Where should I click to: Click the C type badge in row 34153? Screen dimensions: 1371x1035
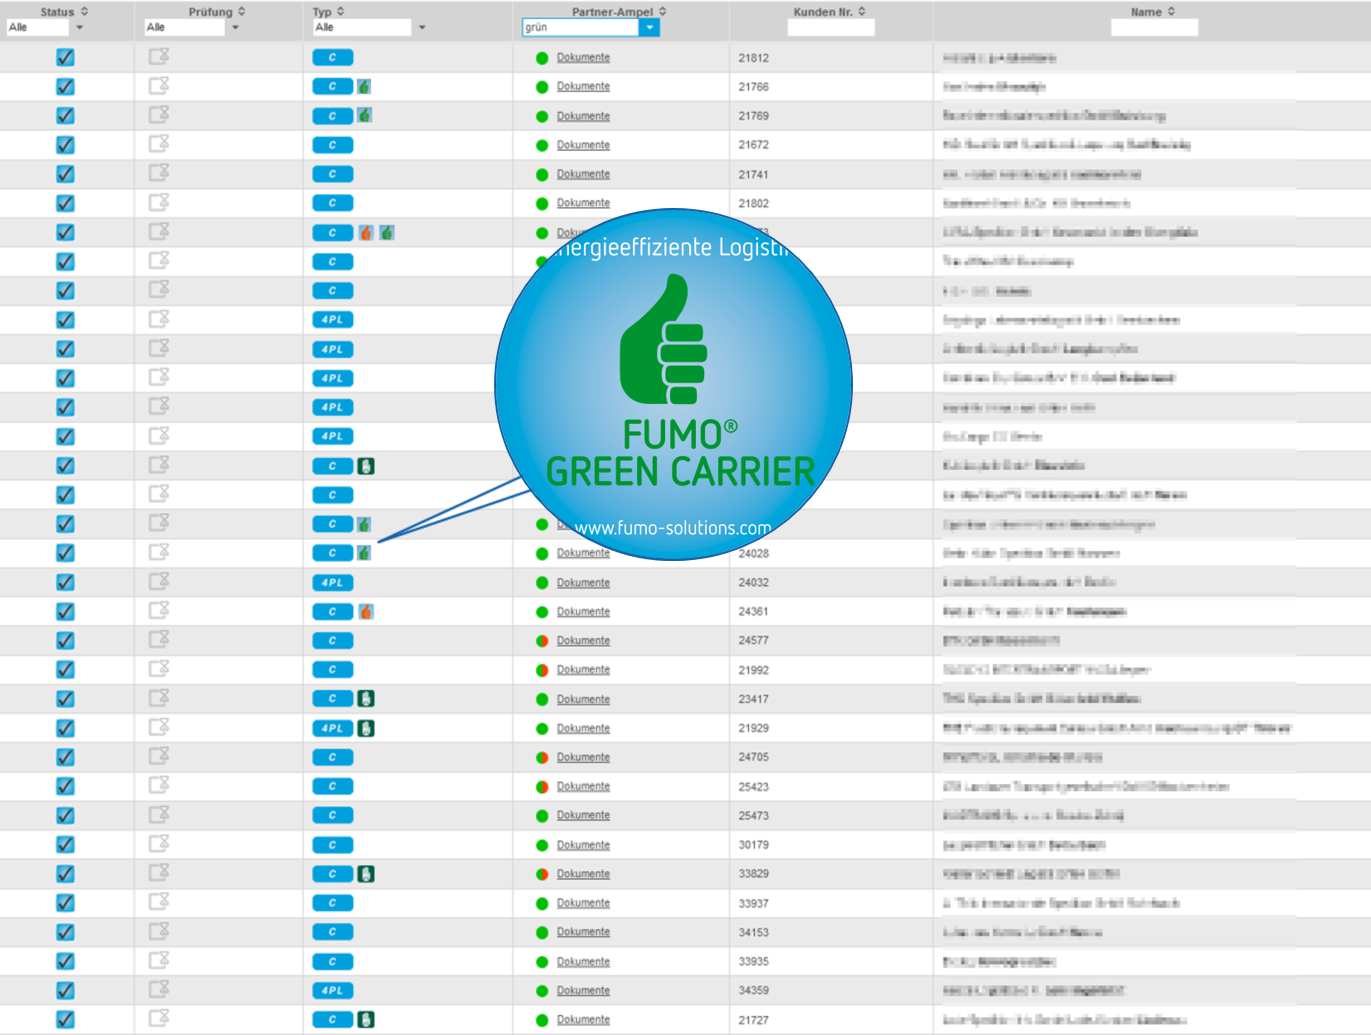(x=332, y=932)
